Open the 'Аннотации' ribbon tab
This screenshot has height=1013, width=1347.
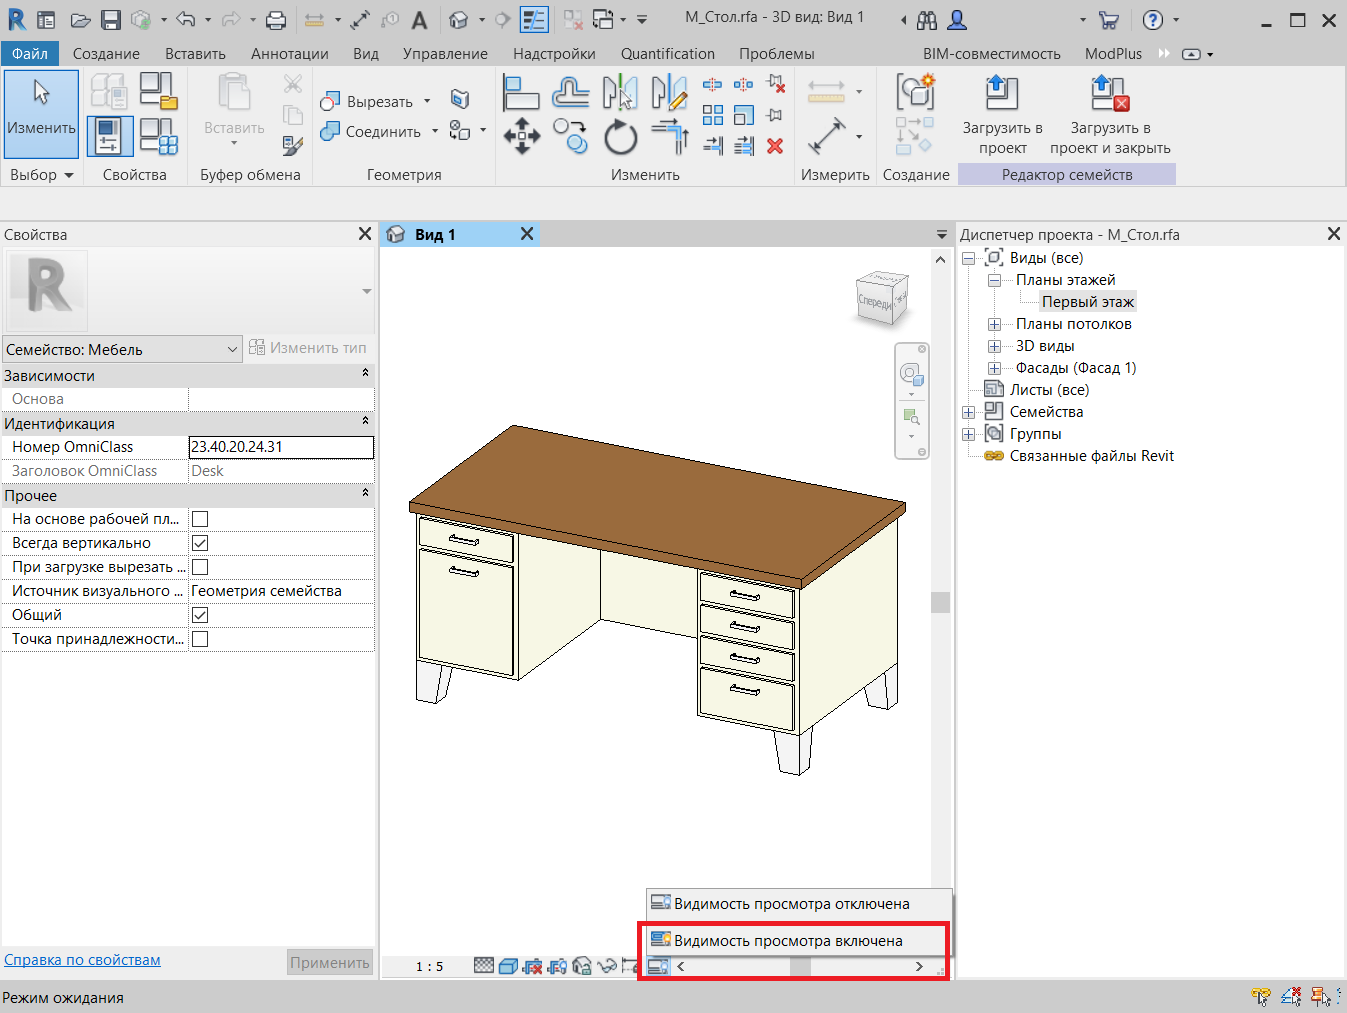pyautogui.click(x=289, y=54)
